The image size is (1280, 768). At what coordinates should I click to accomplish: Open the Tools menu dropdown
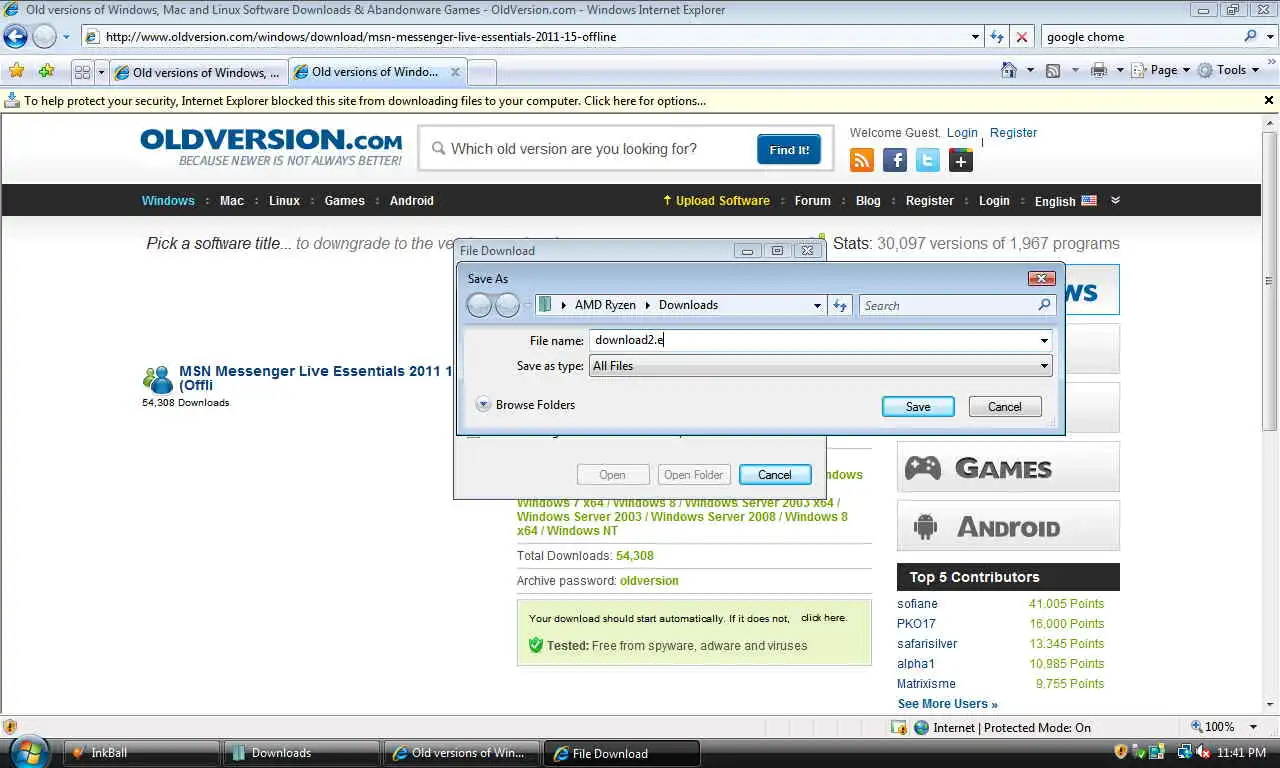pyautogui.click(x=1228, y=70)
